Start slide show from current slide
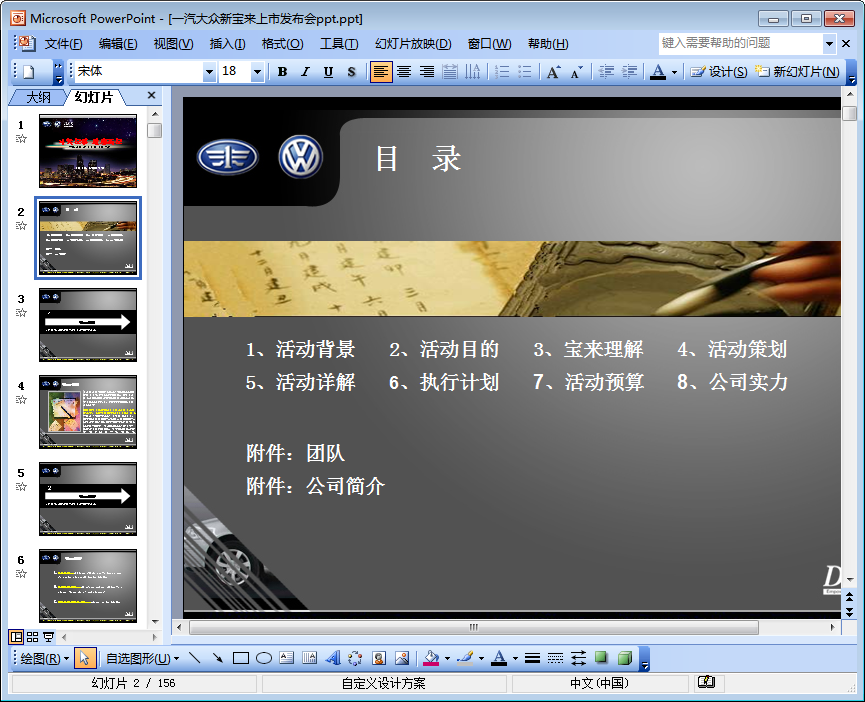 point(49,637)
